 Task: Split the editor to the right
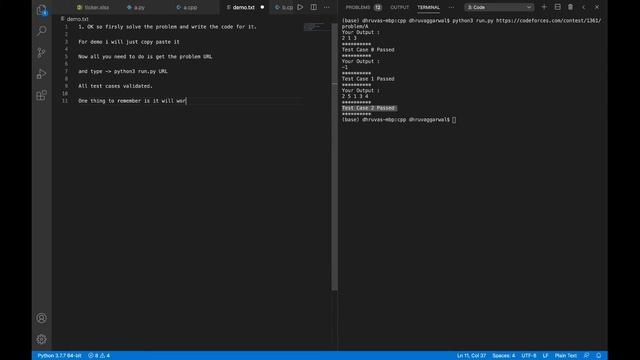pyautogui.click(x=313, y=7)
